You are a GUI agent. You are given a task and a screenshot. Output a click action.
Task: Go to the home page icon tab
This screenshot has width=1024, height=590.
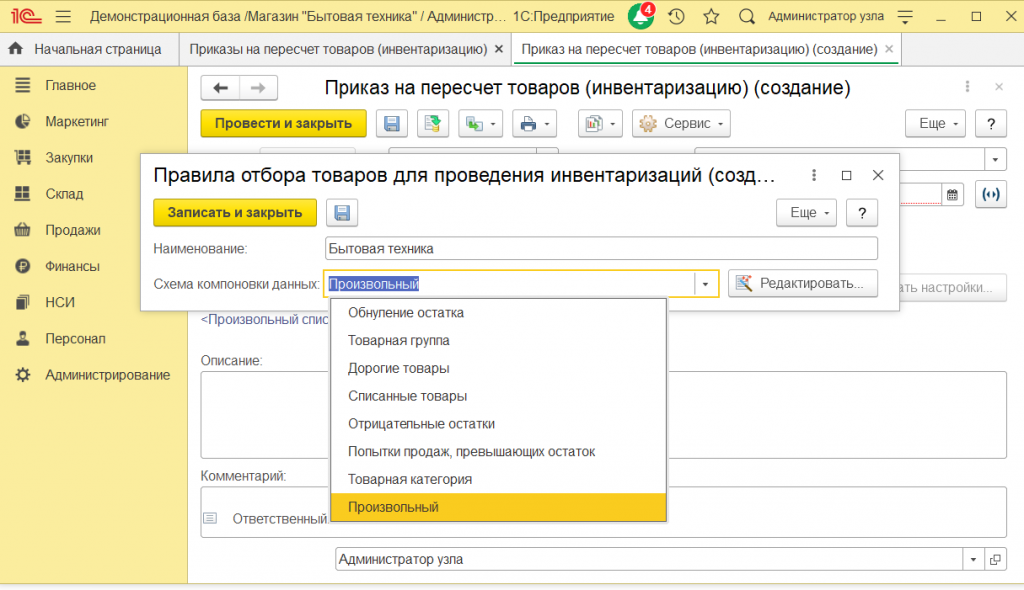16,49
